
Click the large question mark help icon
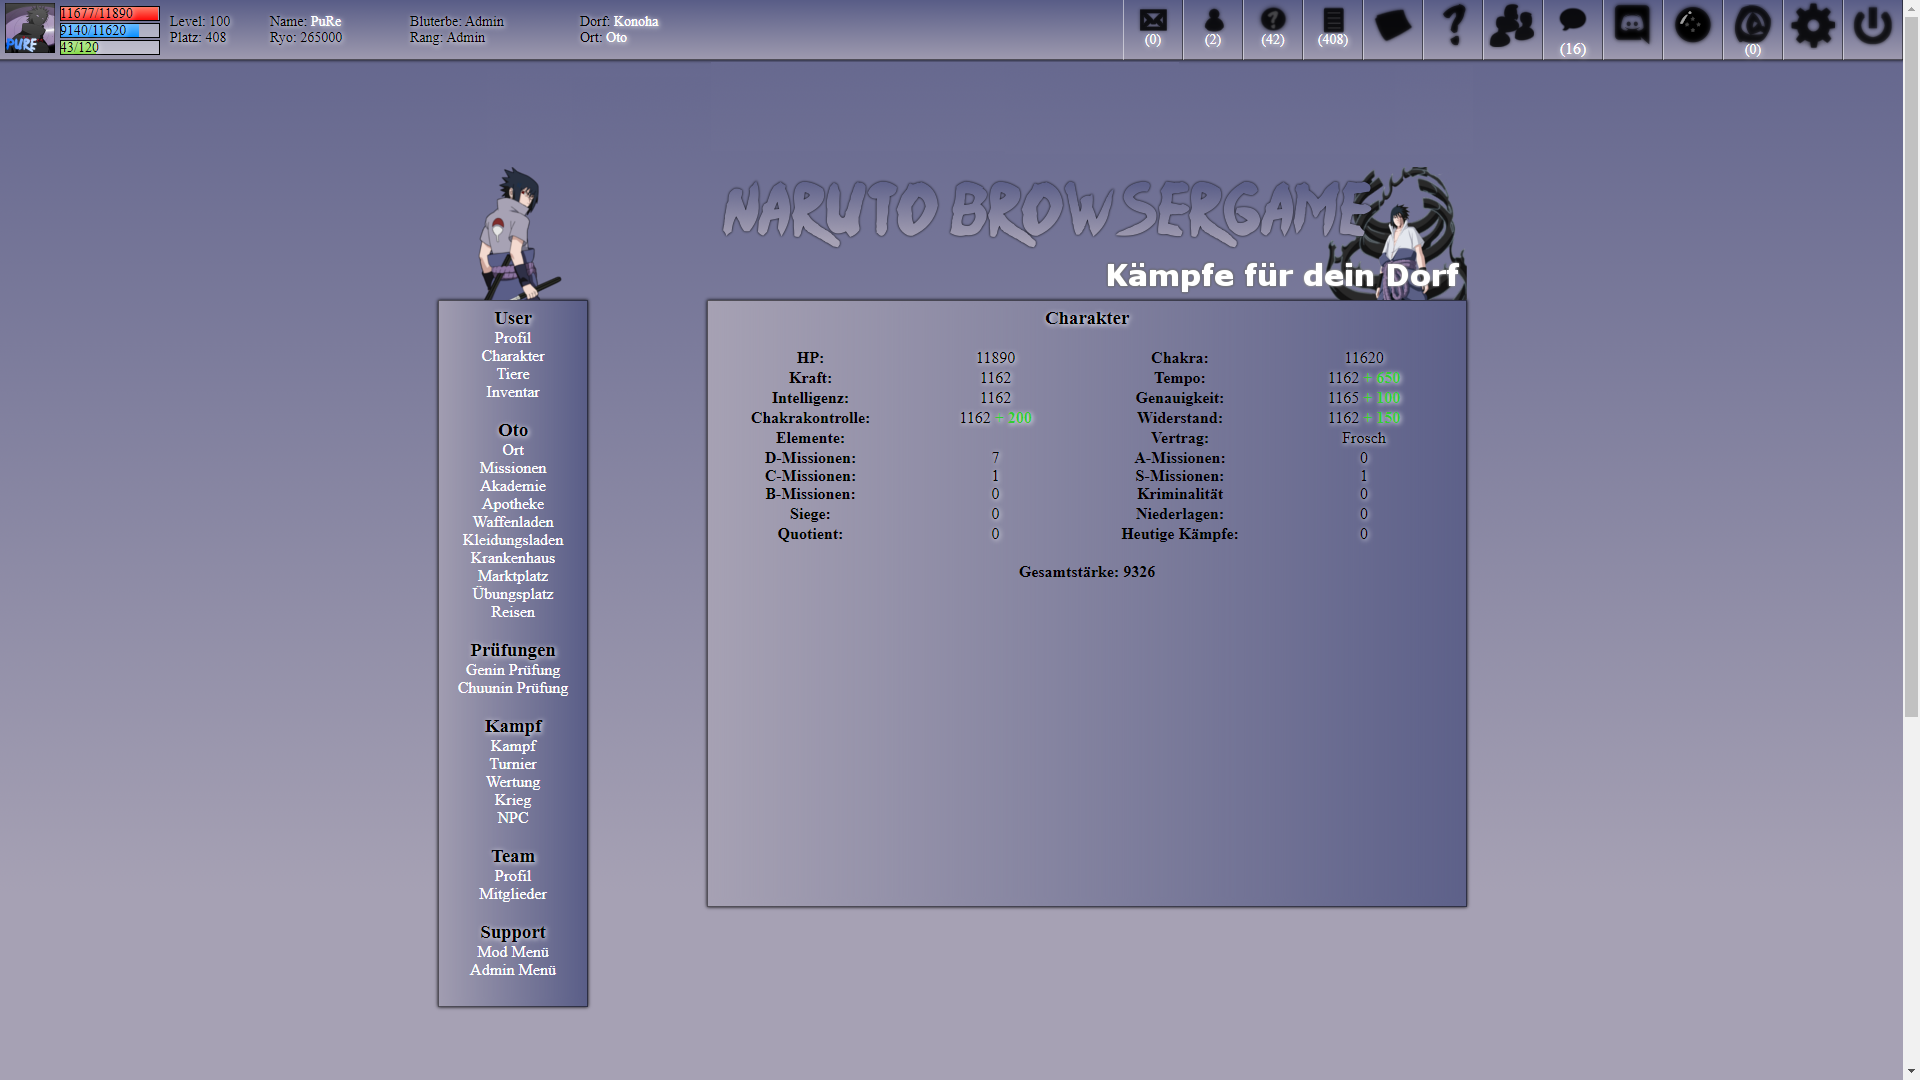[x=1453, y=26]
